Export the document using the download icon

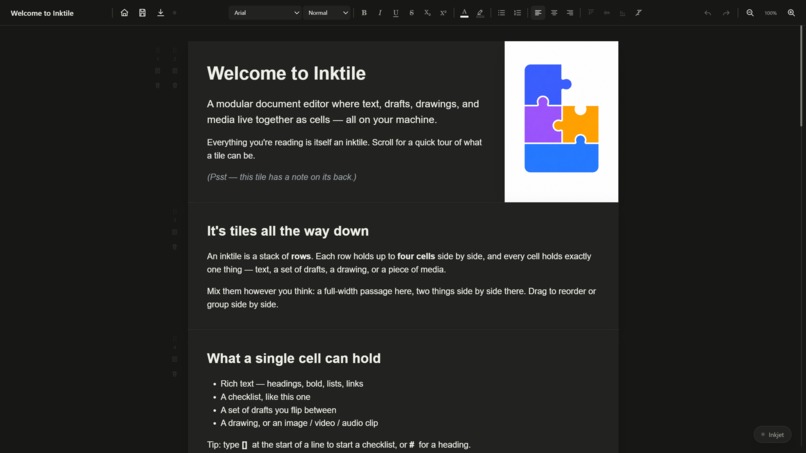(160, 13)
